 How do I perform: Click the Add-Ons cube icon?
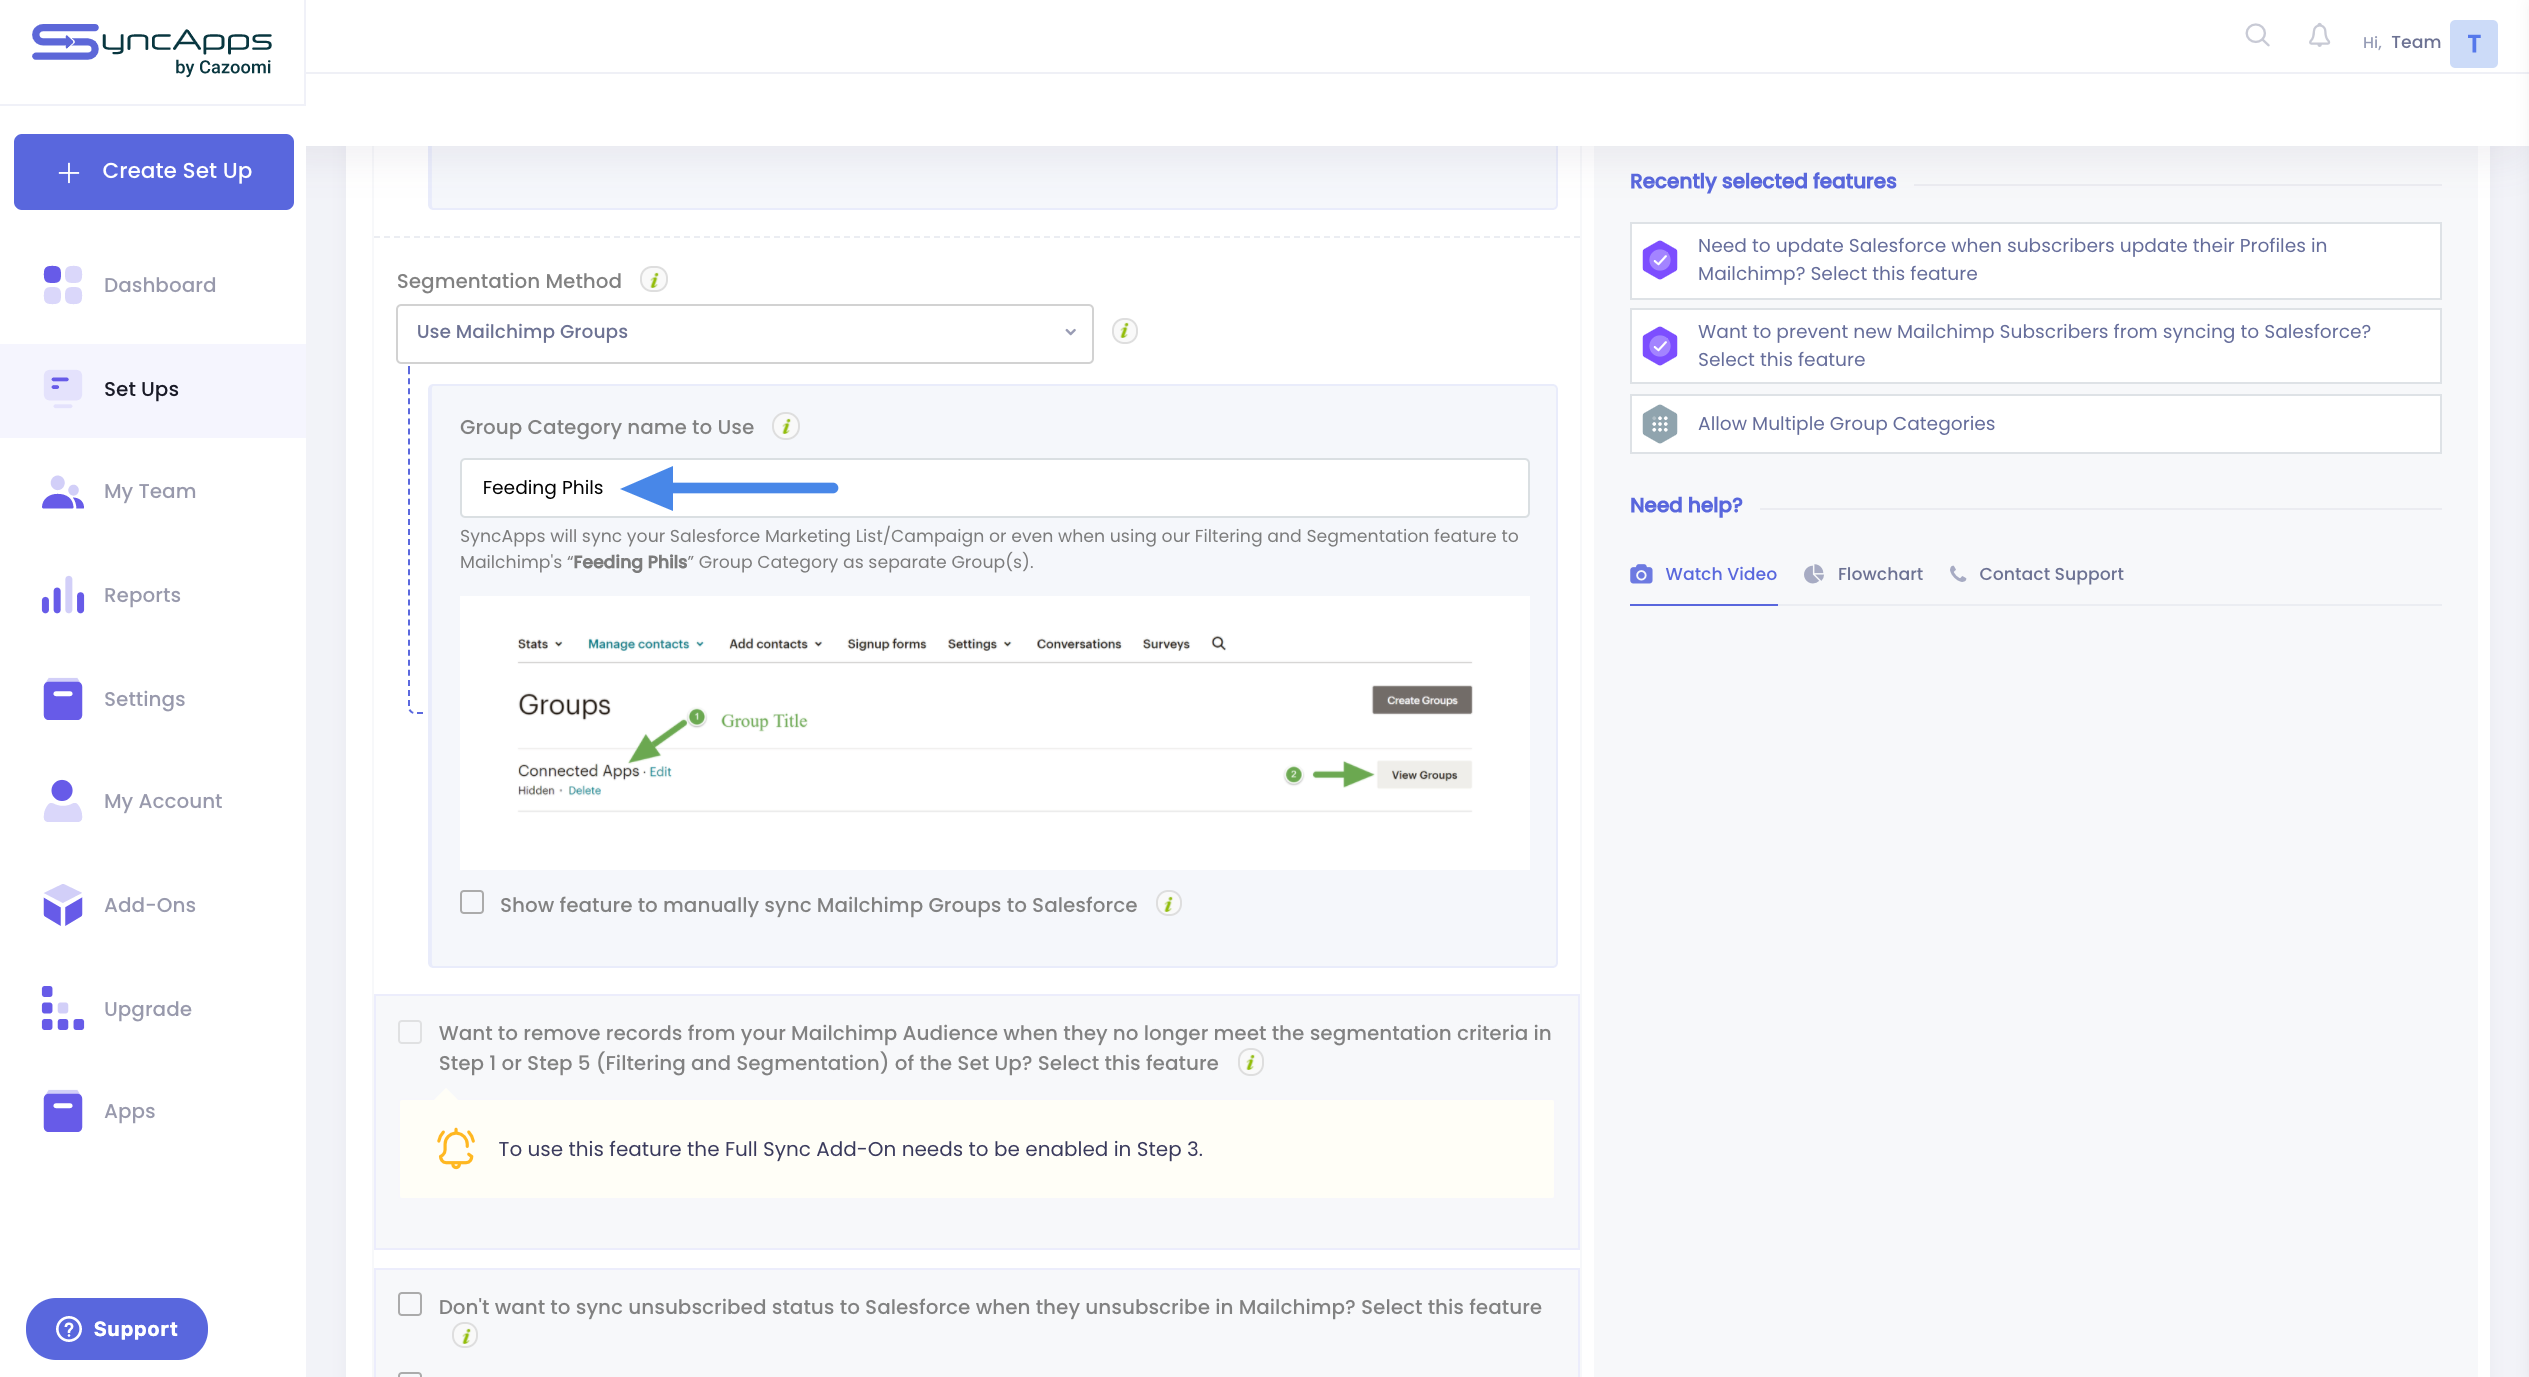[62, 904]
